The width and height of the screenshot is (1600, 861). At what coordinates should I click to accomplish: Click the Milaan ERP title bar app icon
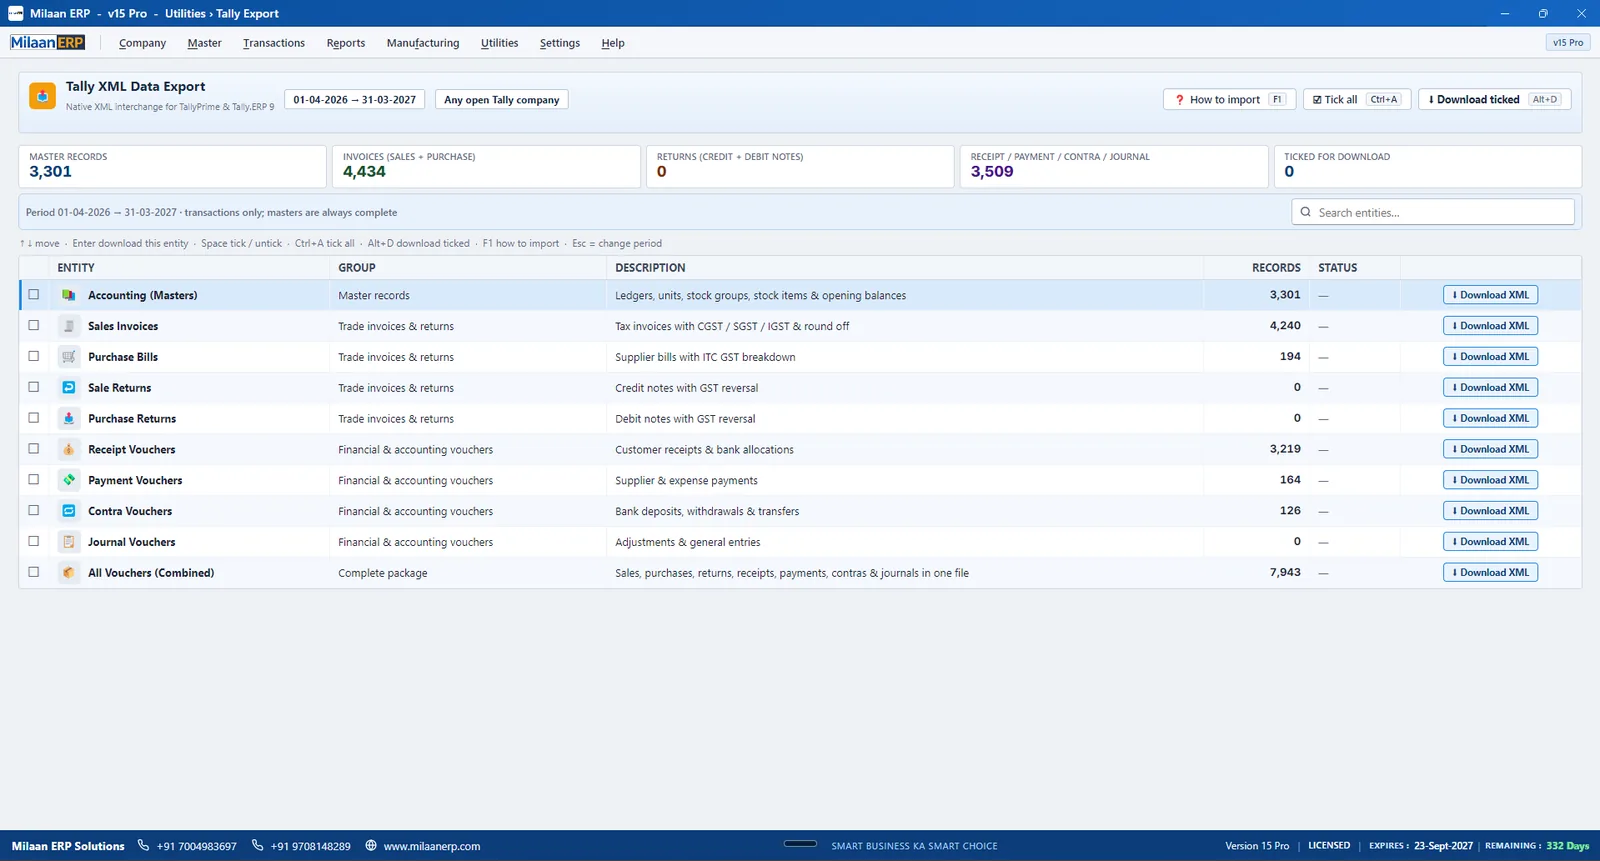click(x=16, y=13)
